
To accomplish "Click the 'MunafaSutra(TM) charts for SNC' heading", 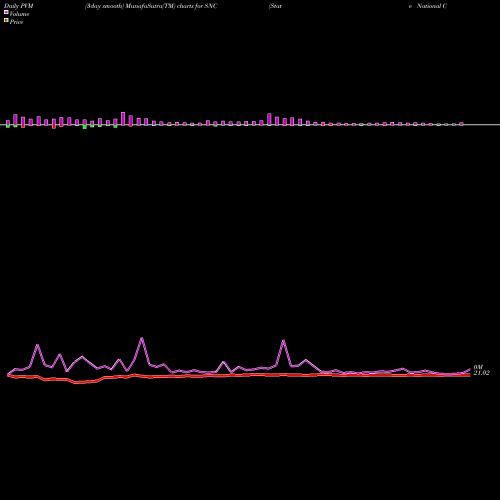I will pyautogui.click(x=171, y=6).
